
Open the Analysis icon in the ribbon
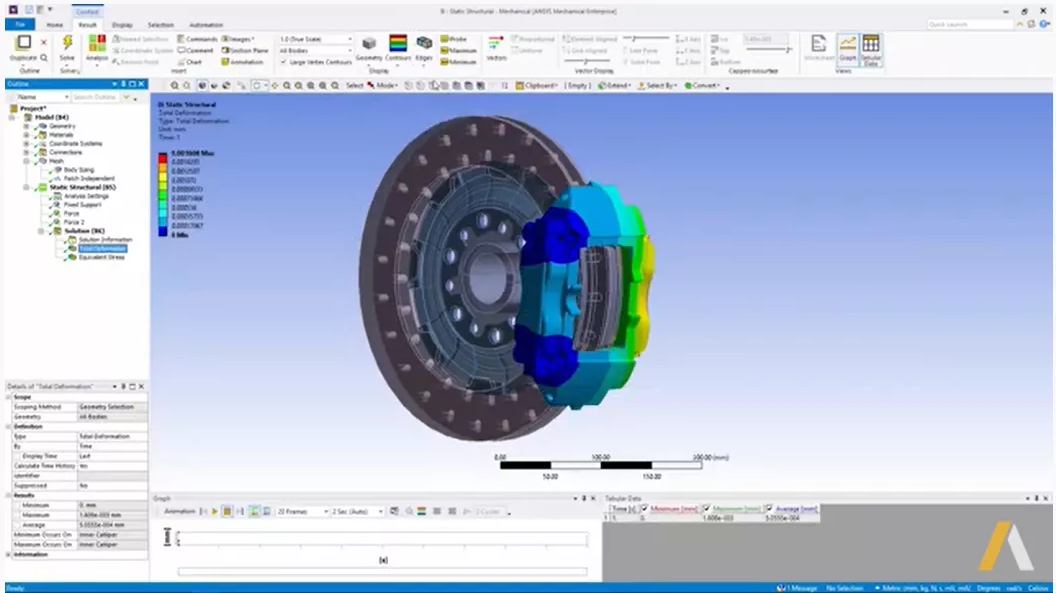point(97,44)
